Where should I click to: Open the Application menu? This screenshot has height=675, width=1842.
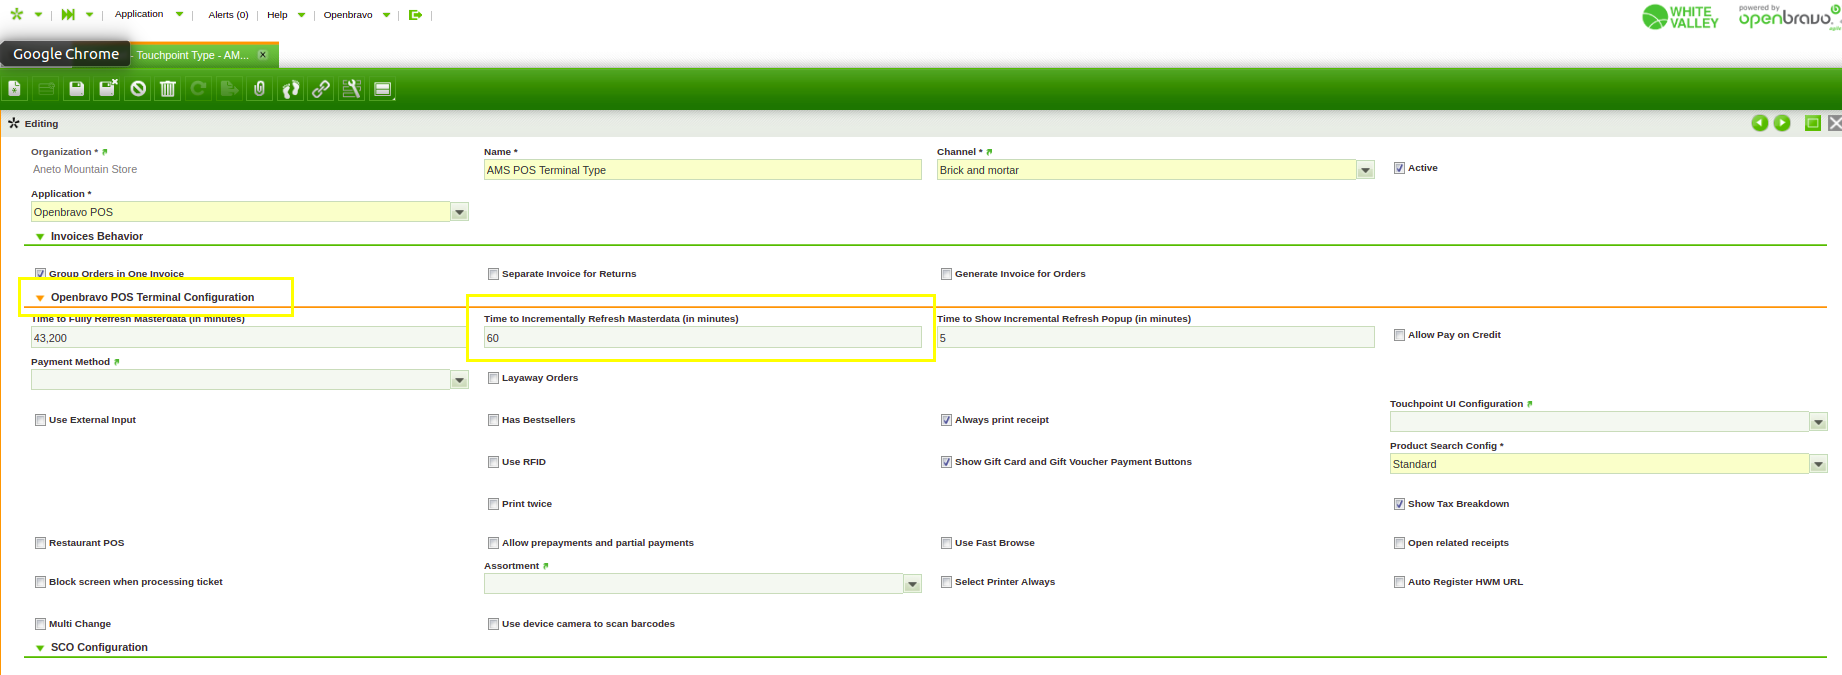[139, 14]
